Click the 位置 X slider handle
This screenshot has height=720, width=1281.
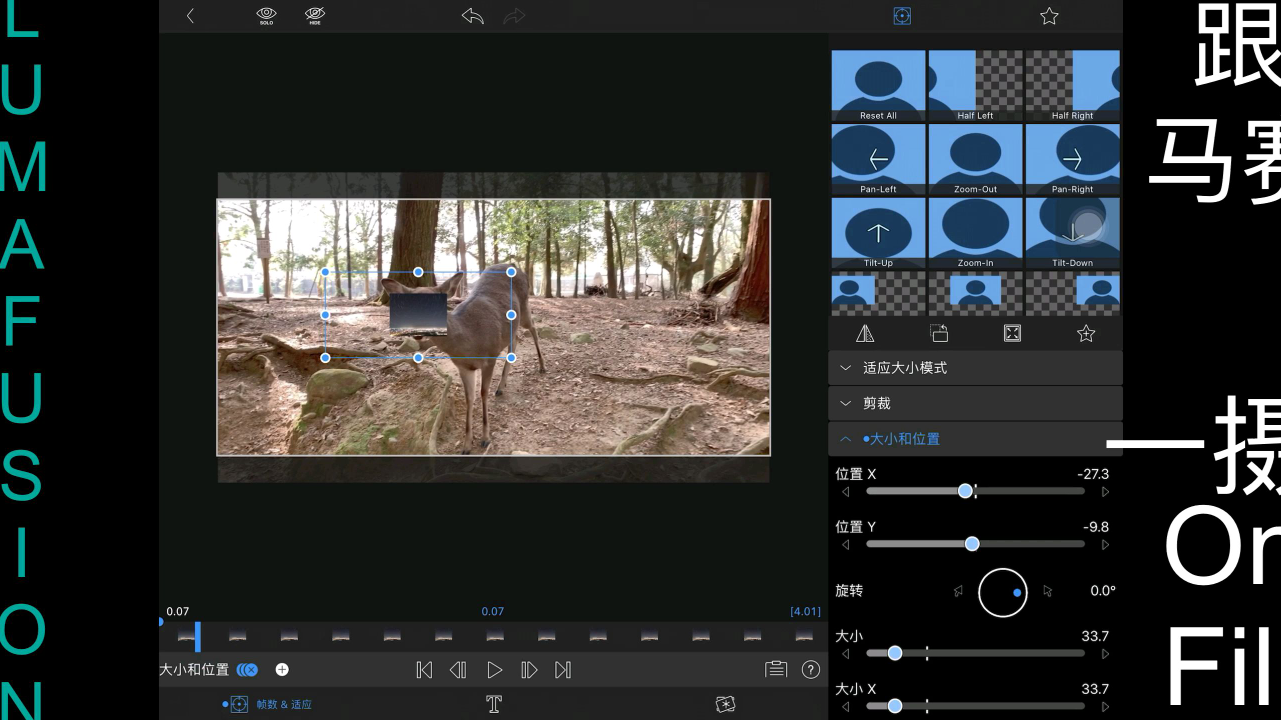965,491
